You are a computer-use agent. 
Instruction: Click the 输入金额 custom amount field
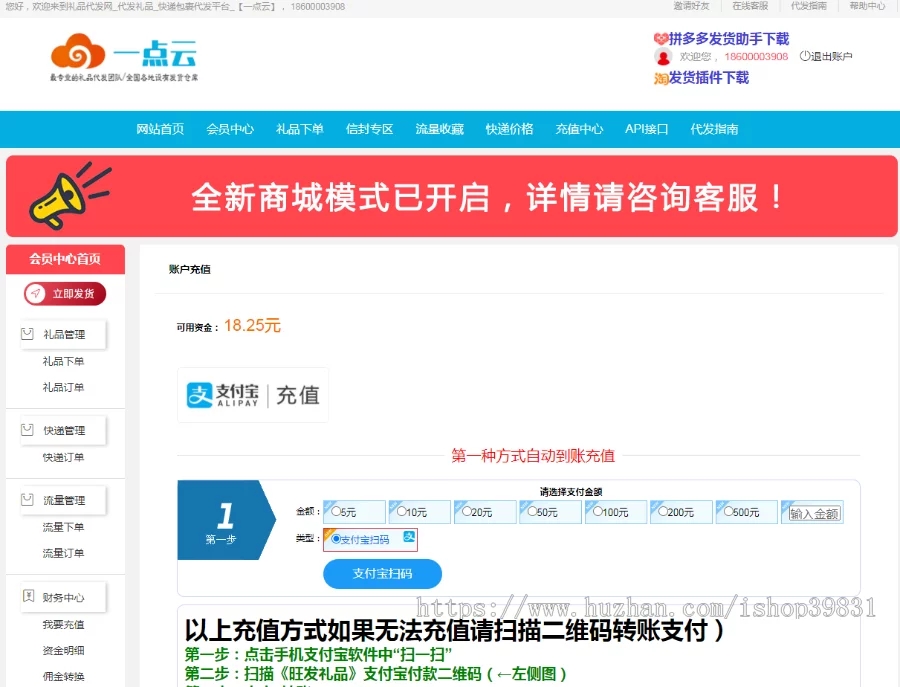click(x=814, y=513)
